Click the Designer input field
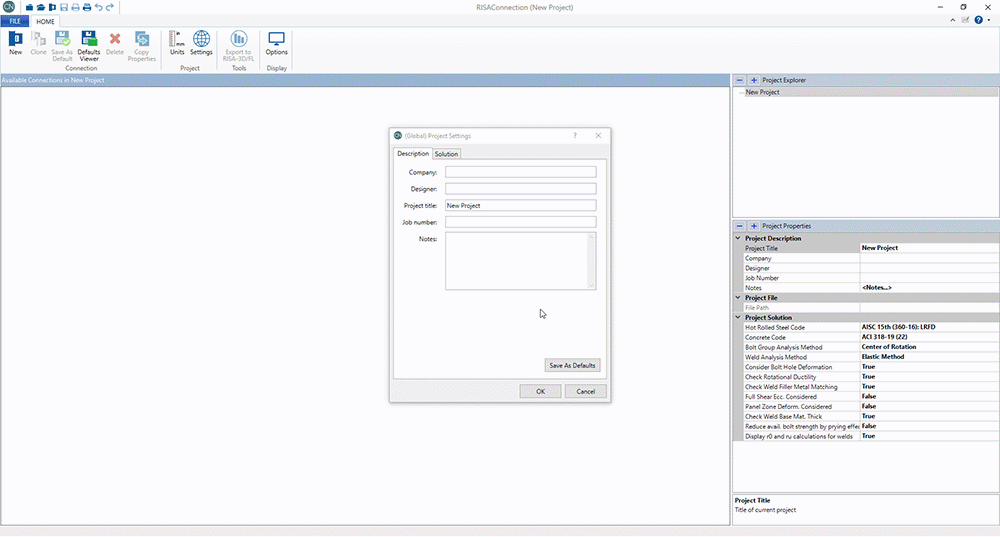The width and height of the screenshot is (1000, 537). (520, 189)
